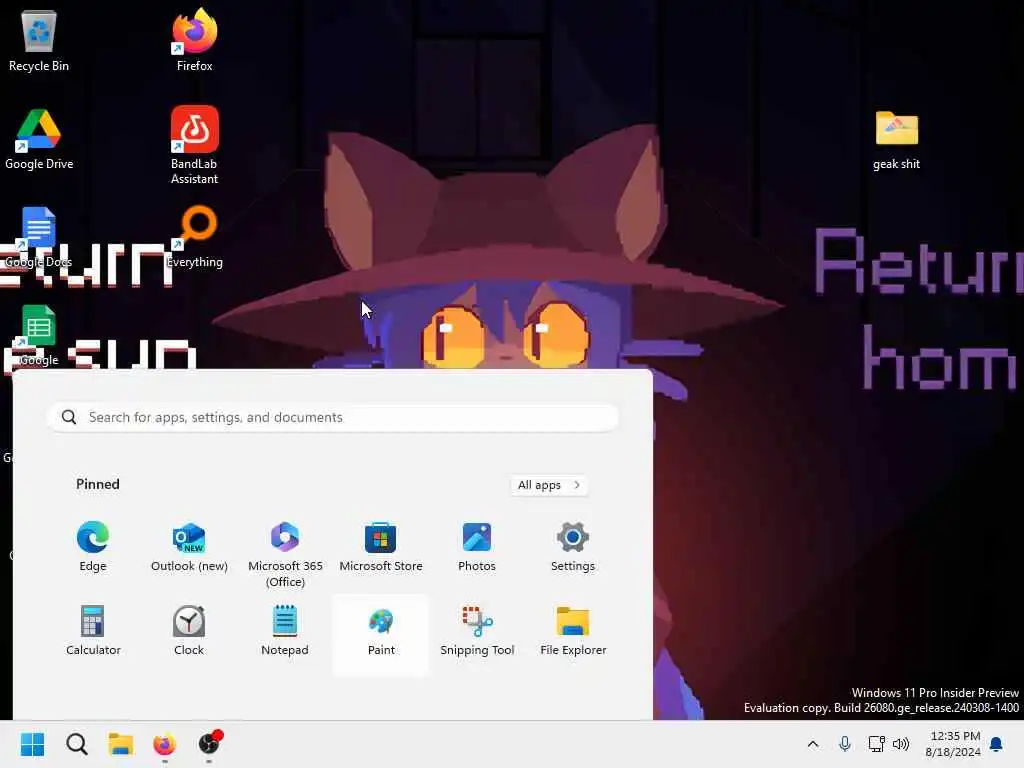The image size is (1024, 768).
Task: Select the Google Docs desktop shortcut
Action: [x=39, y=238]
